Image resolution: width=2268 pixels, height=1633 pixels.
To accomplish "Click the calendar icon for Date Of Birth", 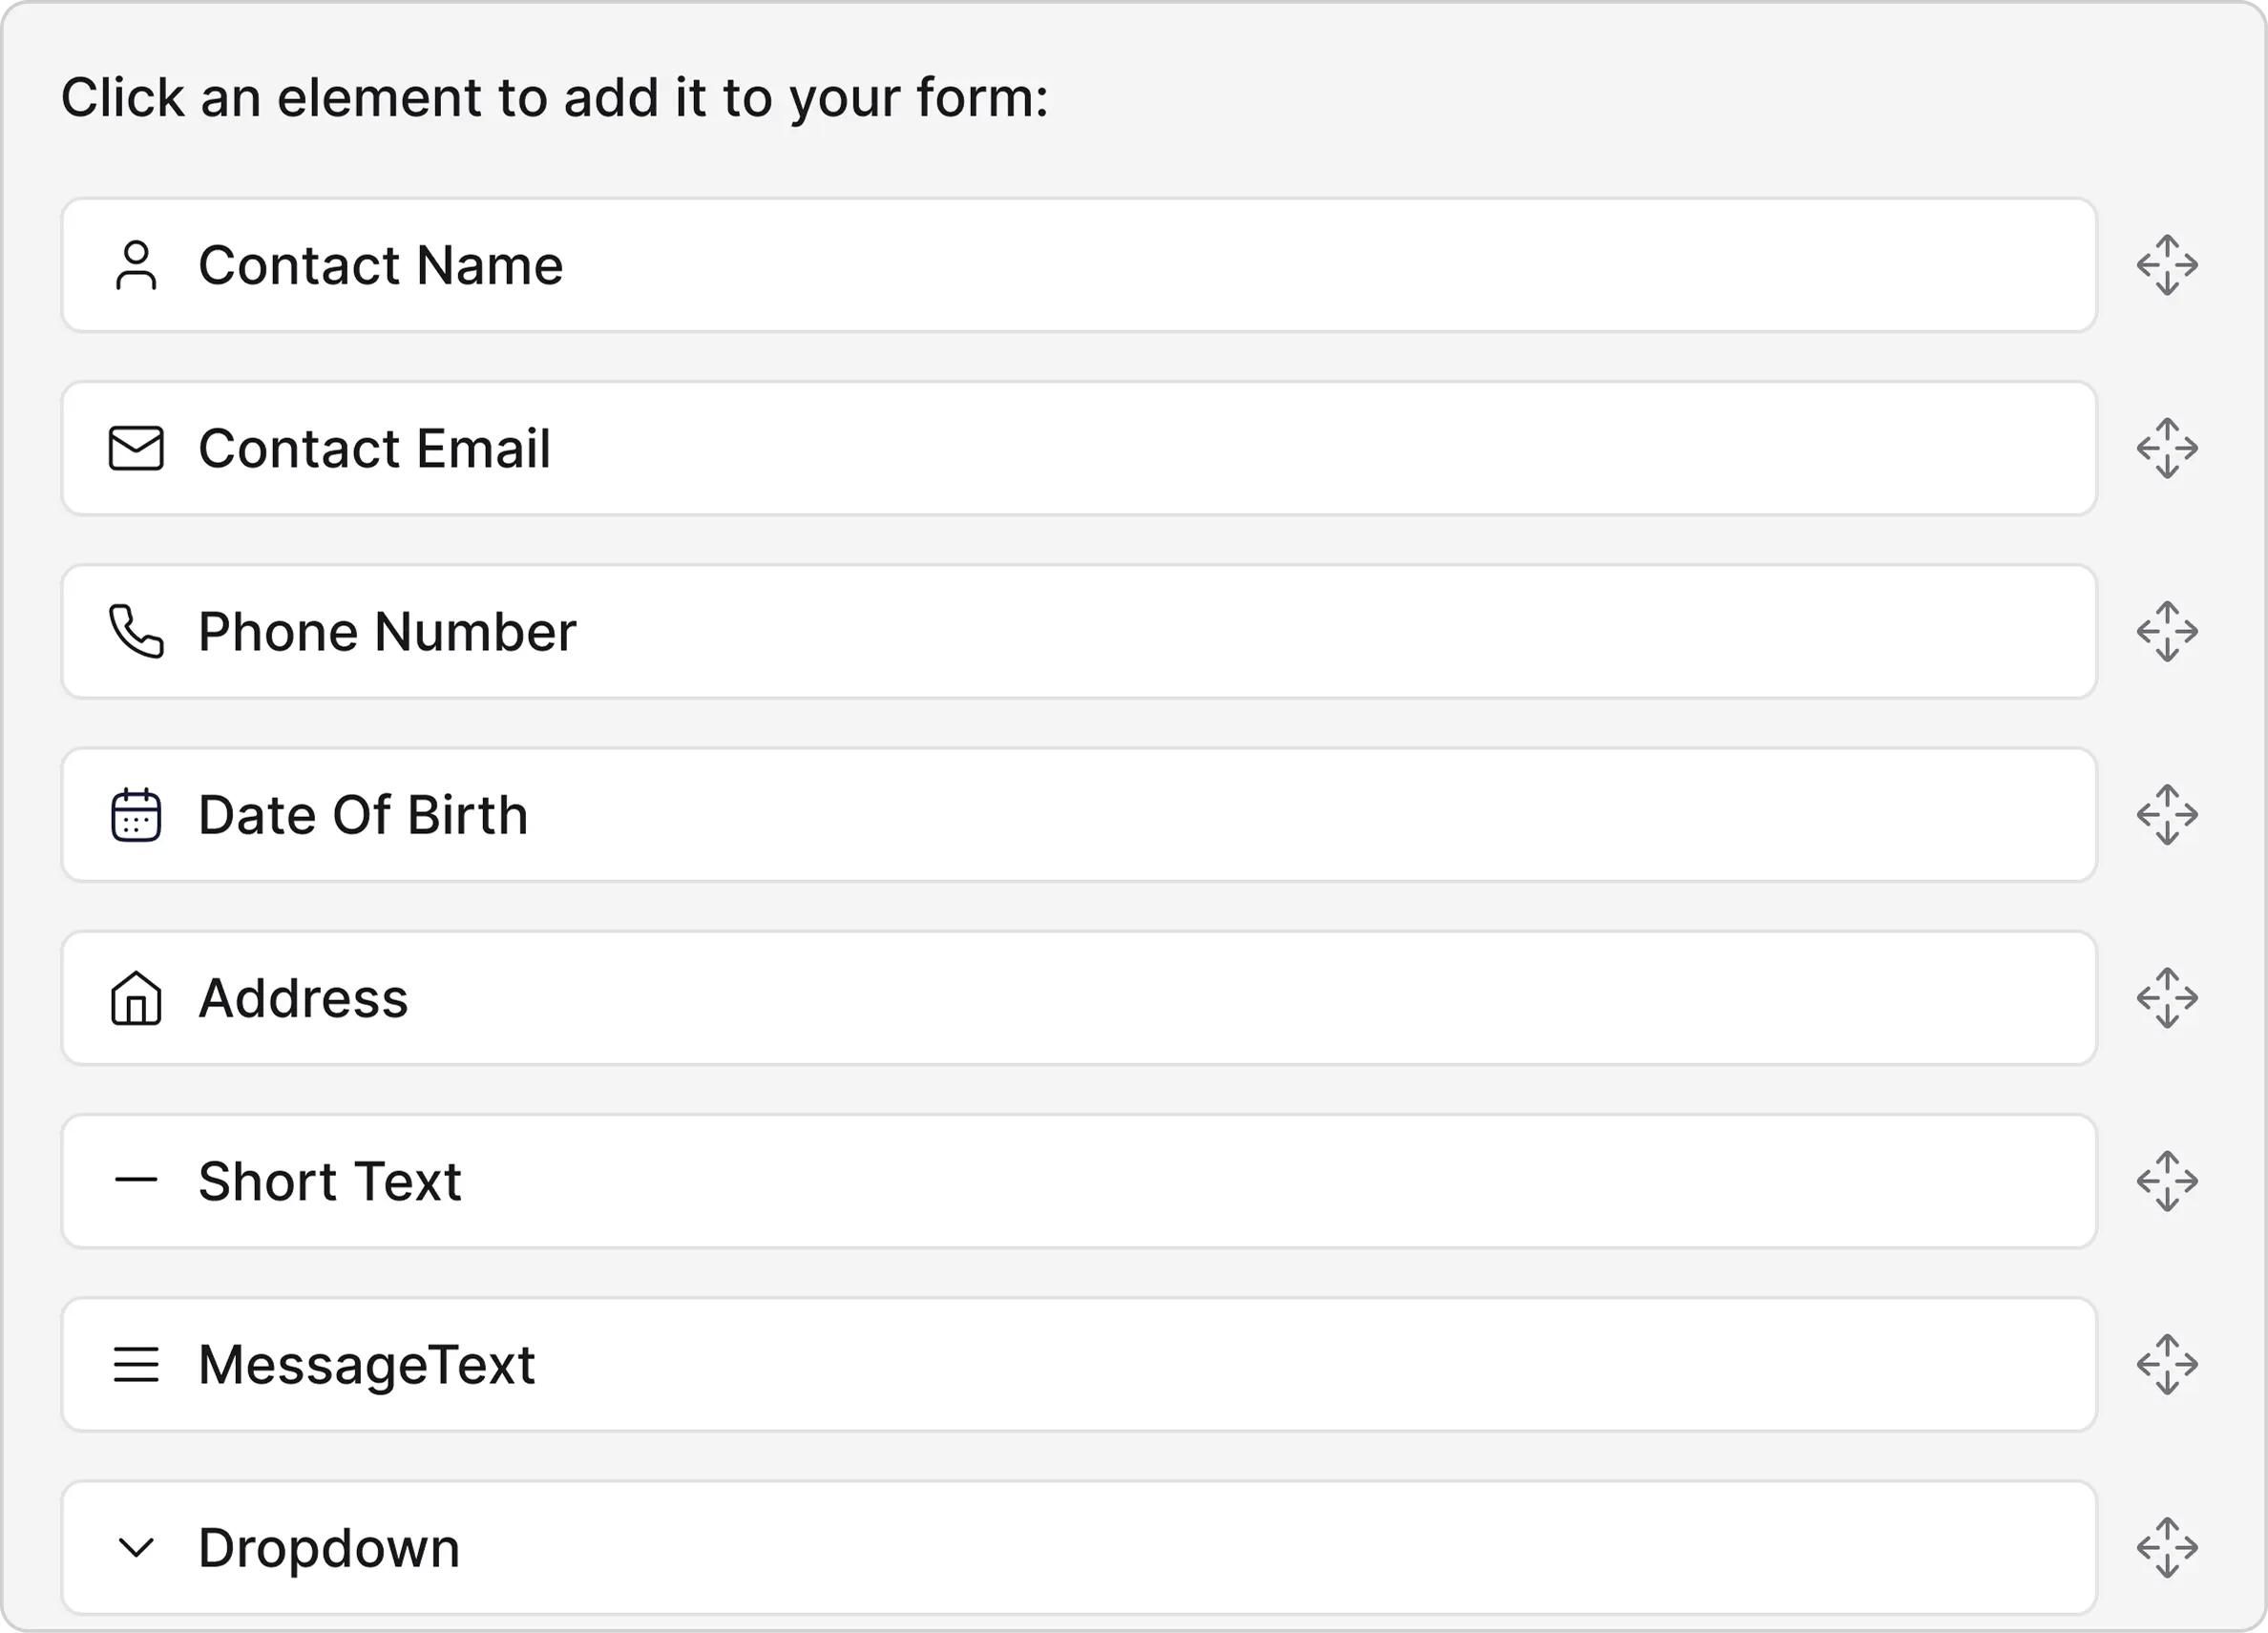I will tap(136, 815).
